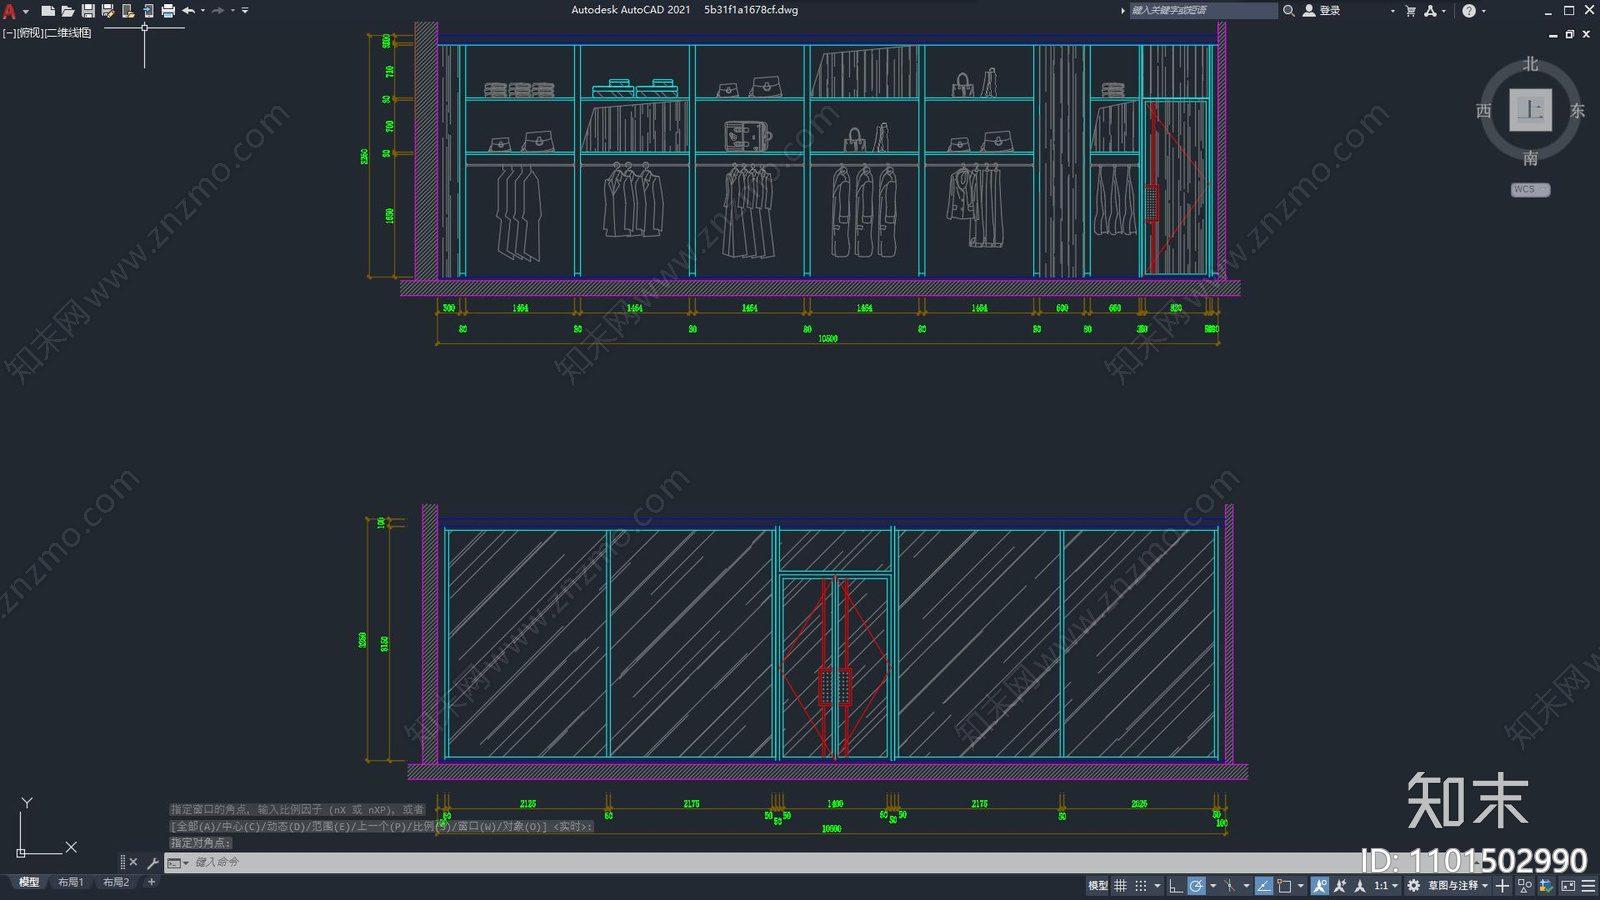The image size is (1600, 900).
Task: Open command line customize wrench
Action: click(152, 862)
